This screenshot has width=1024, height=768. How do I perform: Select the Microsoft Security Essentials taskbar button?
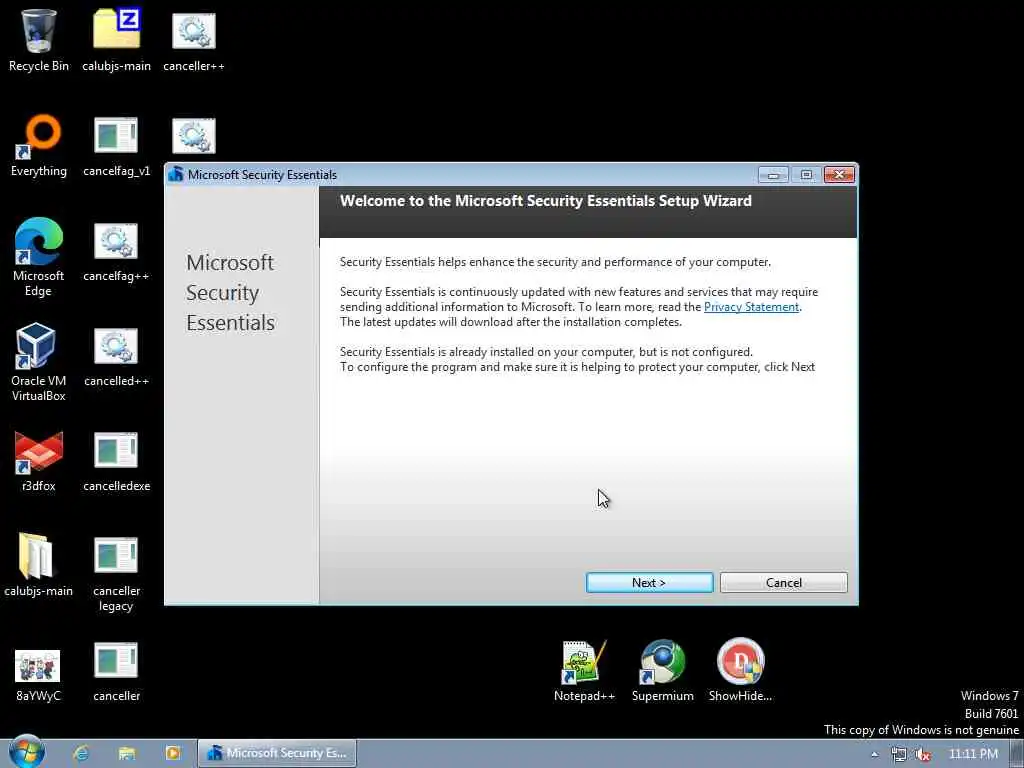click(277, 753)
